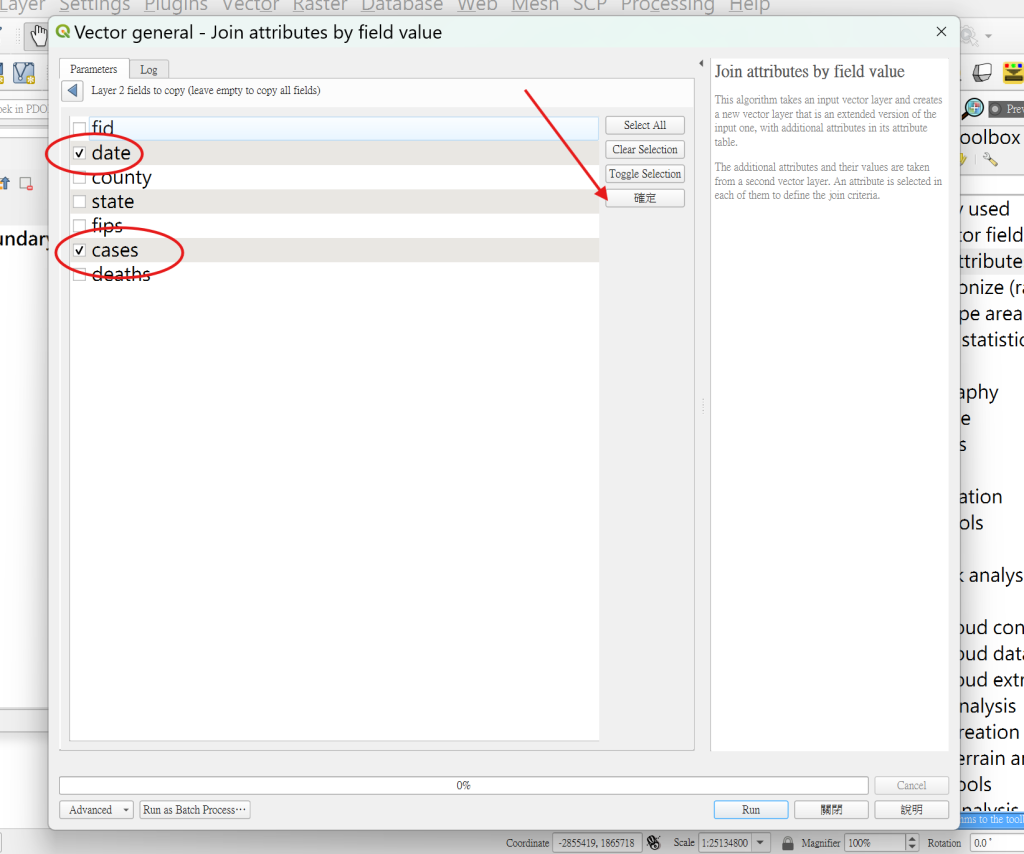Click the Scale value field
Viewport: 1024px width, 854px height.
tap(726, 843)
